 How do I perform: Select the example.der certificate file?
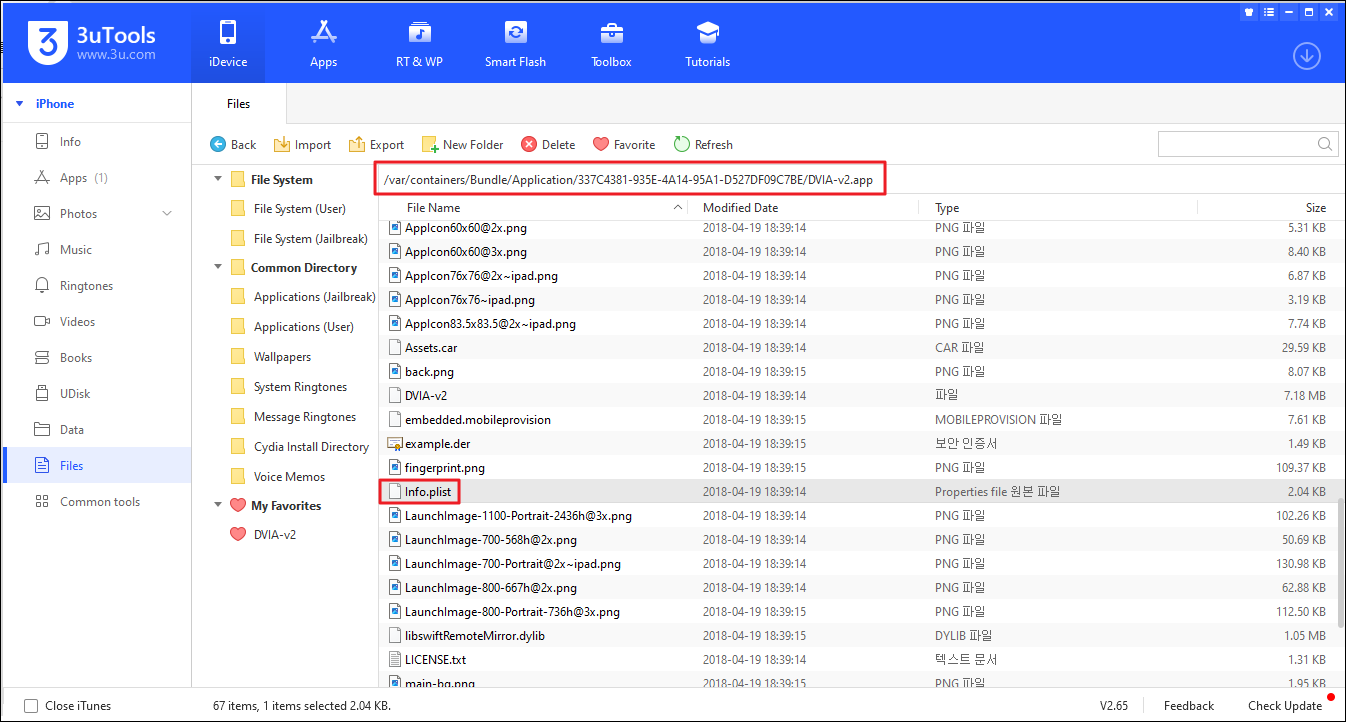coord(437,444)
